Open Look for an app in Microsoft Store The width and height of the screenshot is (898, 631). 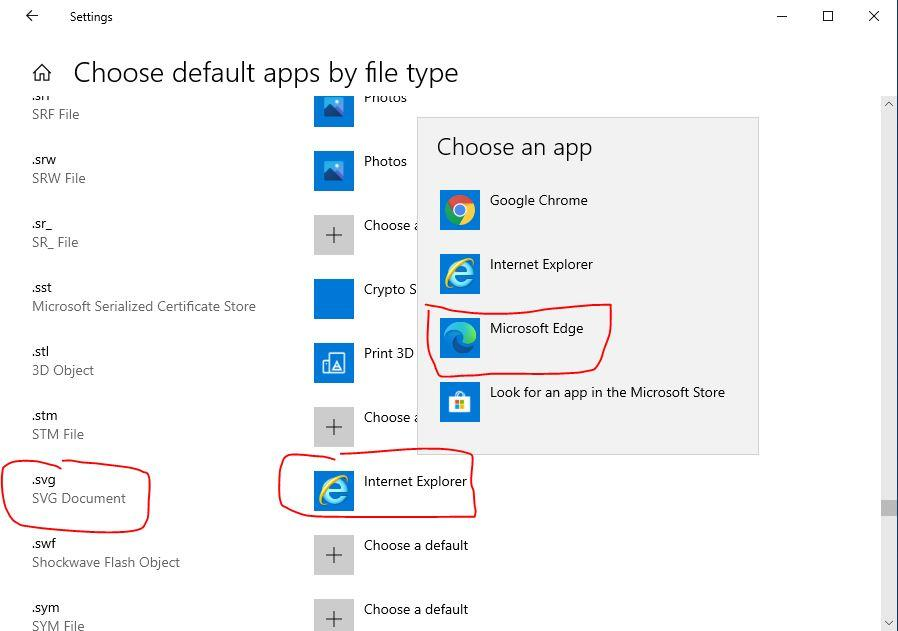607,393
